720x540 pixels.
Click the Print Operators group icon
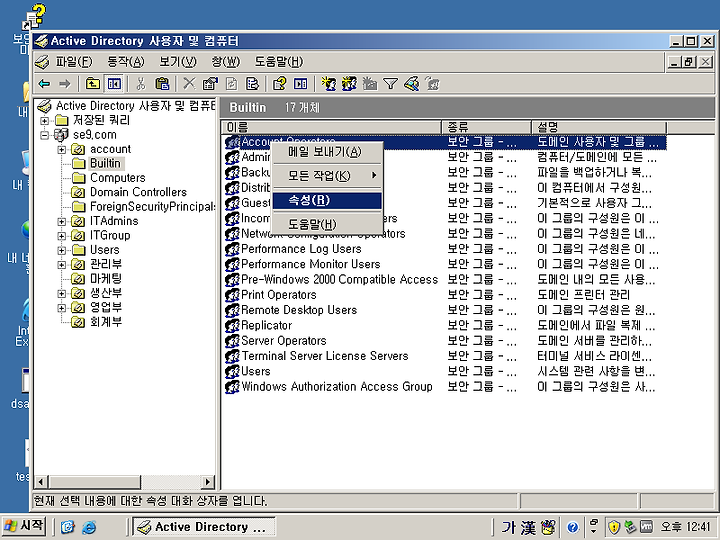pos(232,295)
